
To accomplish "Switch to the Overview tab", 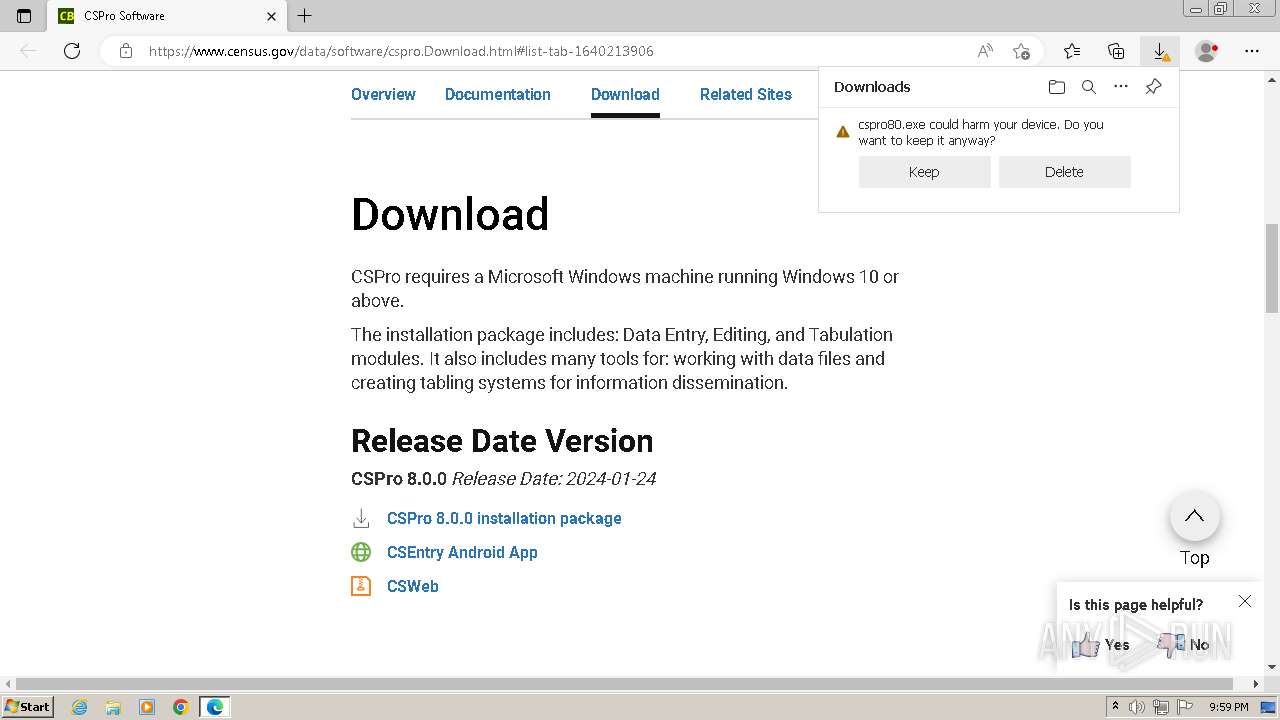I will point(383,94).
